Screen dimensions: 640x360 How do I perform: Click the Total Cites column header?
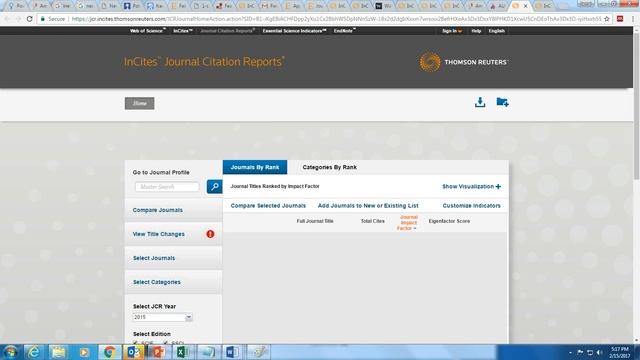coord(372,221)
